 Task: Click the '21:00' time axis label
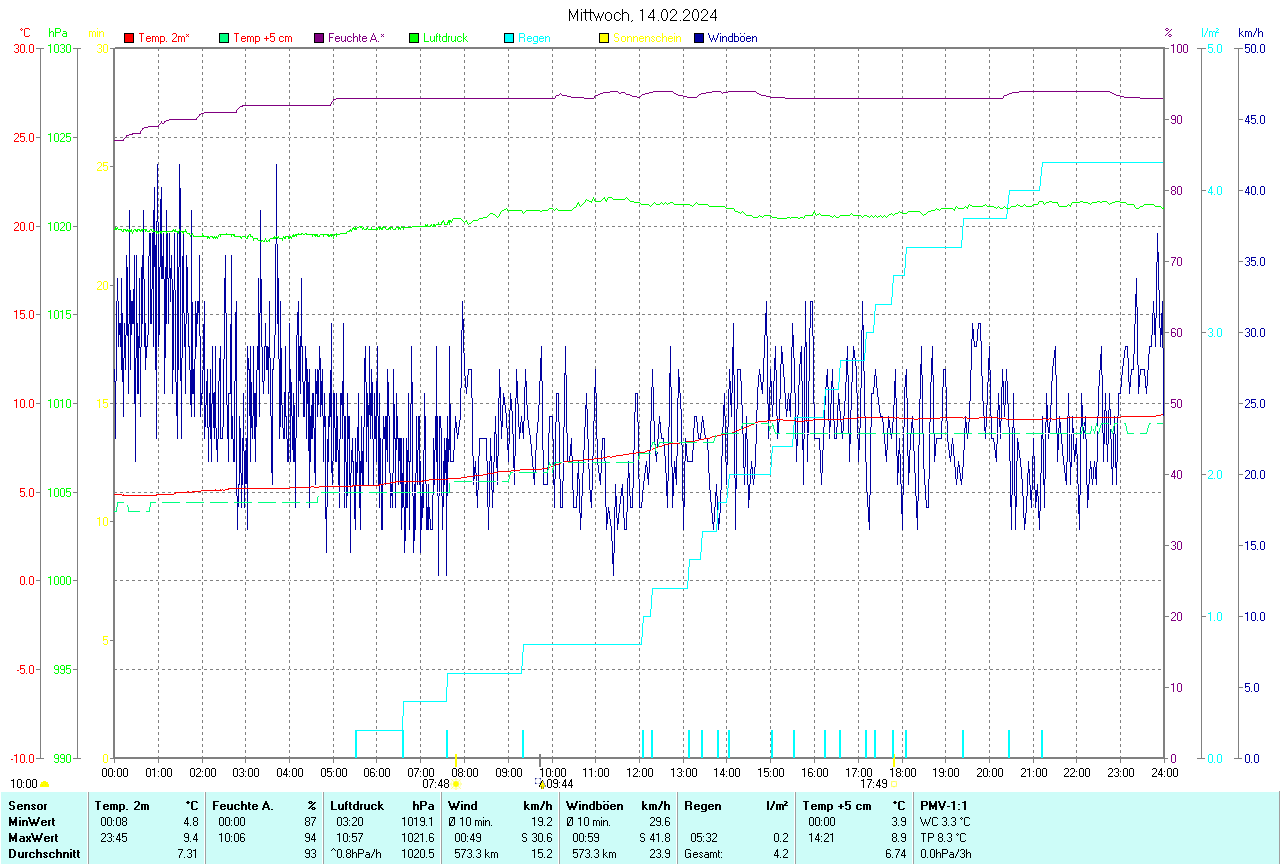1033,772
